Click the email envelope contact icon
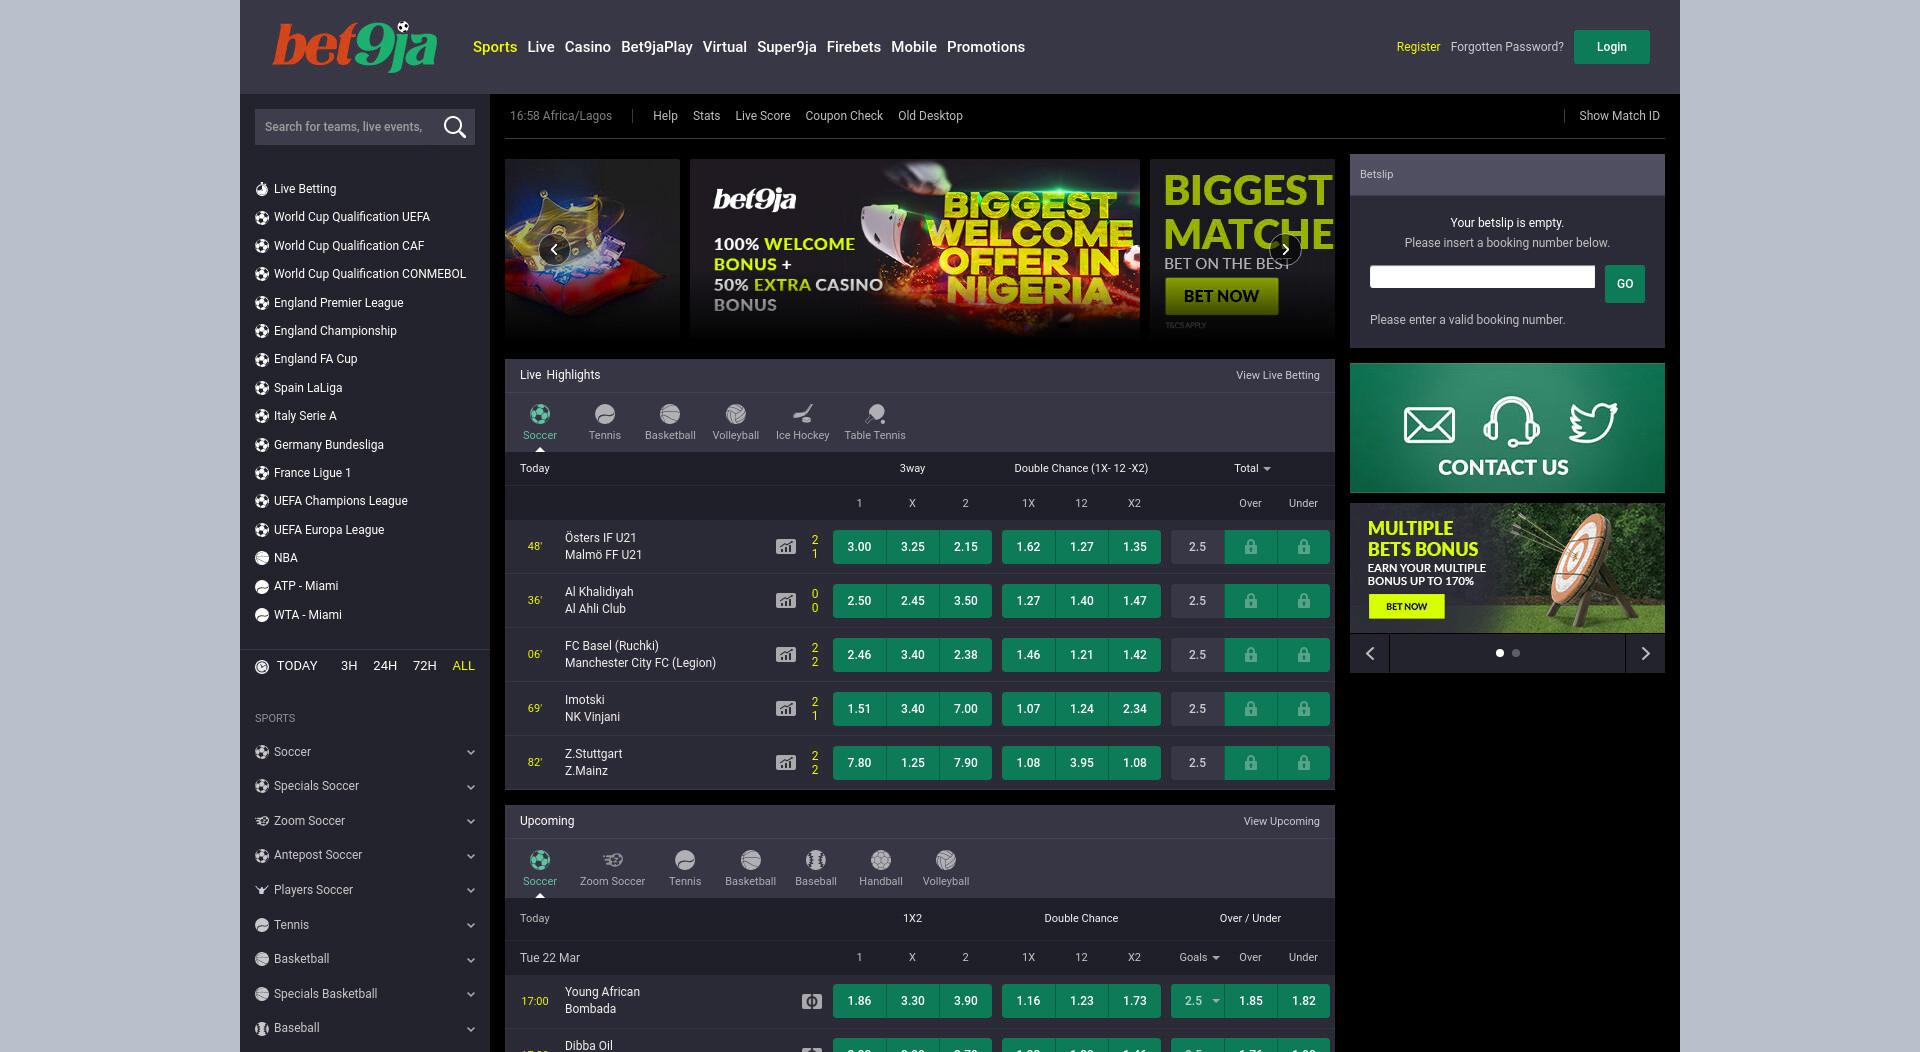The height and width of the screenshot is (1052, 1920). [1429, 425]
